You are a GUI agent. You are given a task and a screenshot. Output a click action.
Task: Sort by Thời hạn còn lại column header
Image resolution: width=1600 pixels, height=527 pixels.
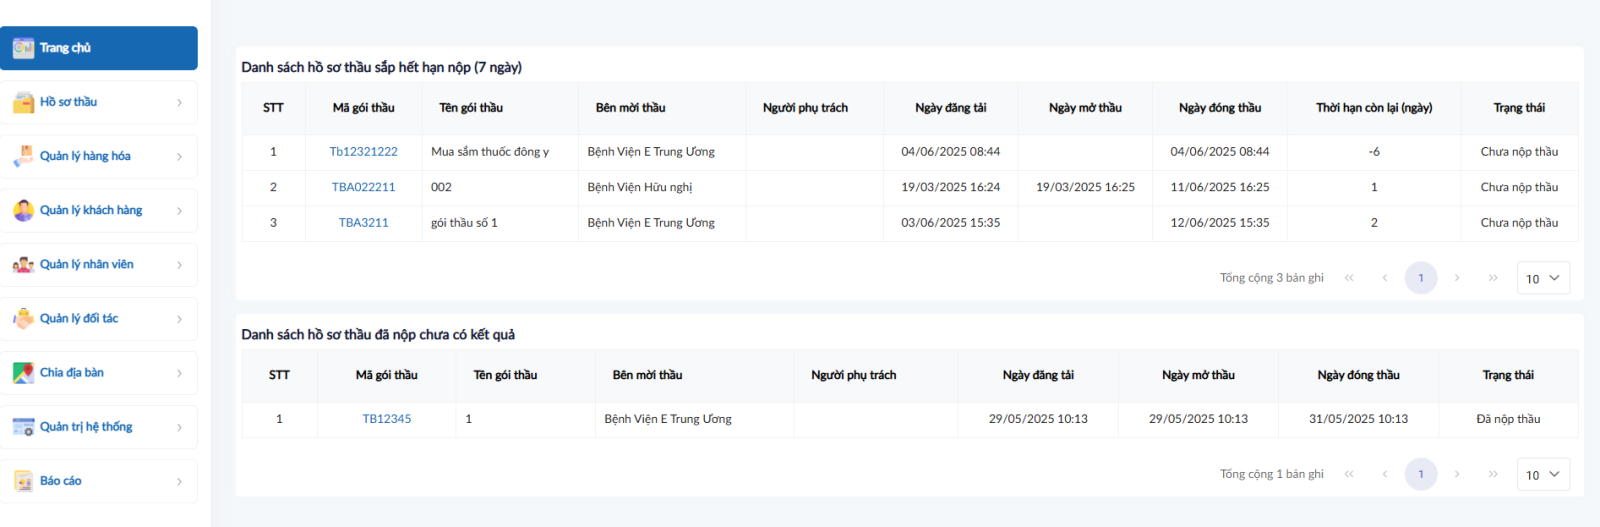pos(1373,108)
